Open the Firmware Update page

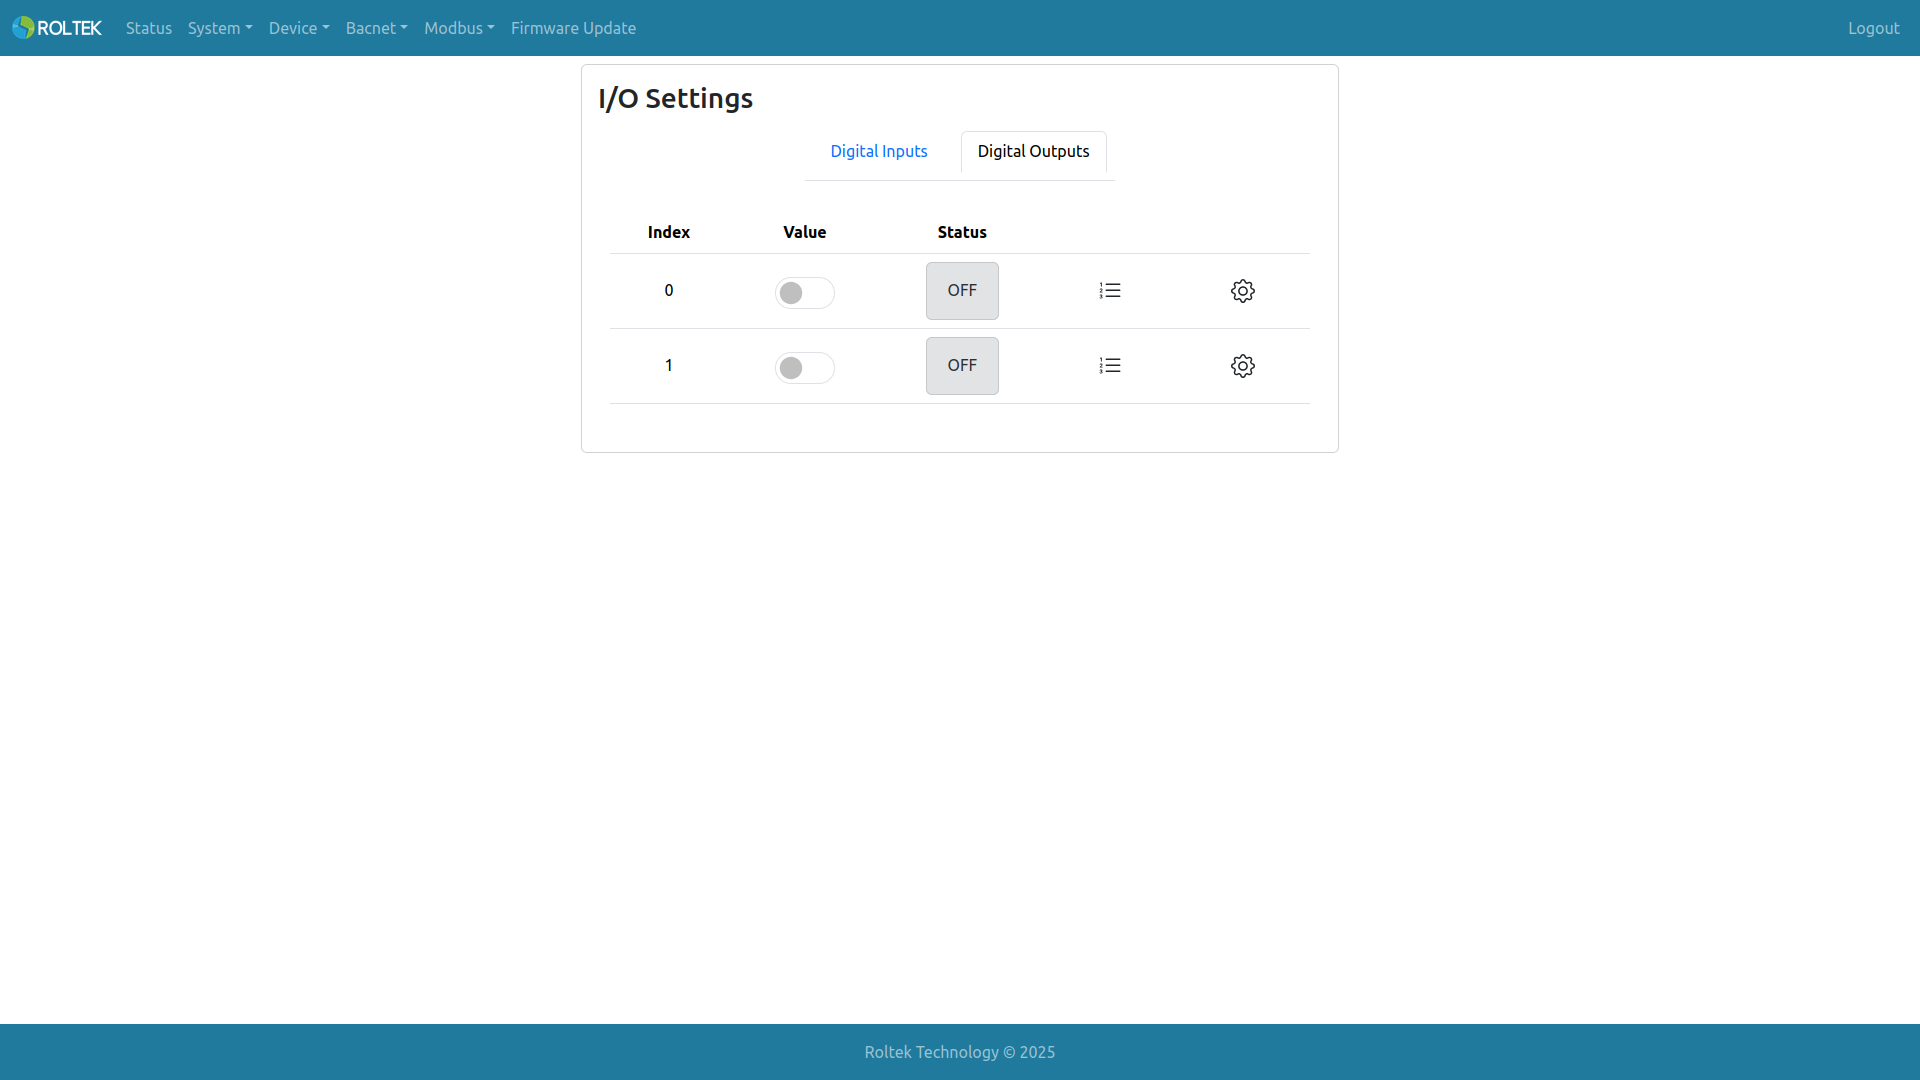coord(573,28)
